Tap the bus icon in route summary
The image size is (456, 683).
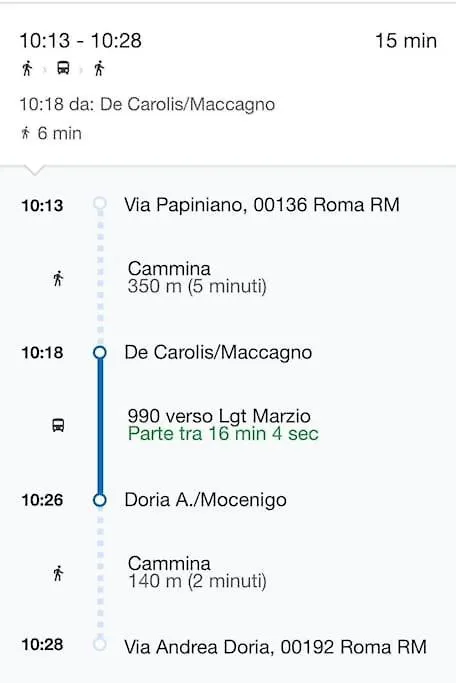(x=63, y=68)
